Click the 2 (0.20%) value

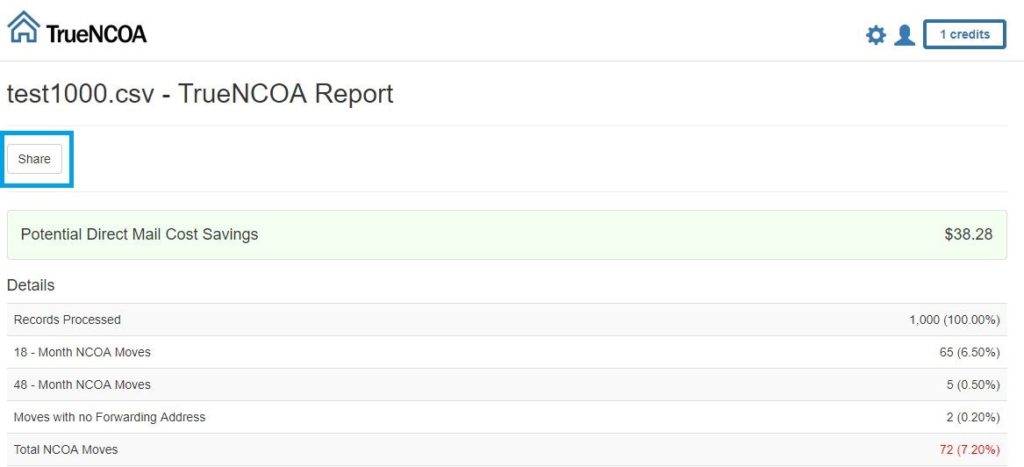[972, 417]
